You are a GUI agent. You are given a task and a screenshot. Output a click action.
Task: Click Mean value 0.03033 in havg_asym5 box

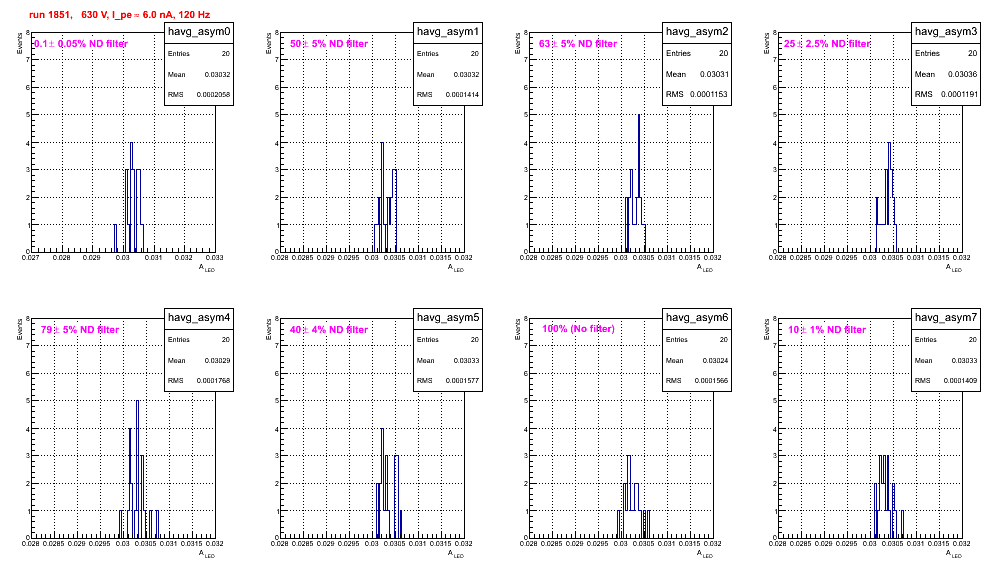[x=466, y=360]
